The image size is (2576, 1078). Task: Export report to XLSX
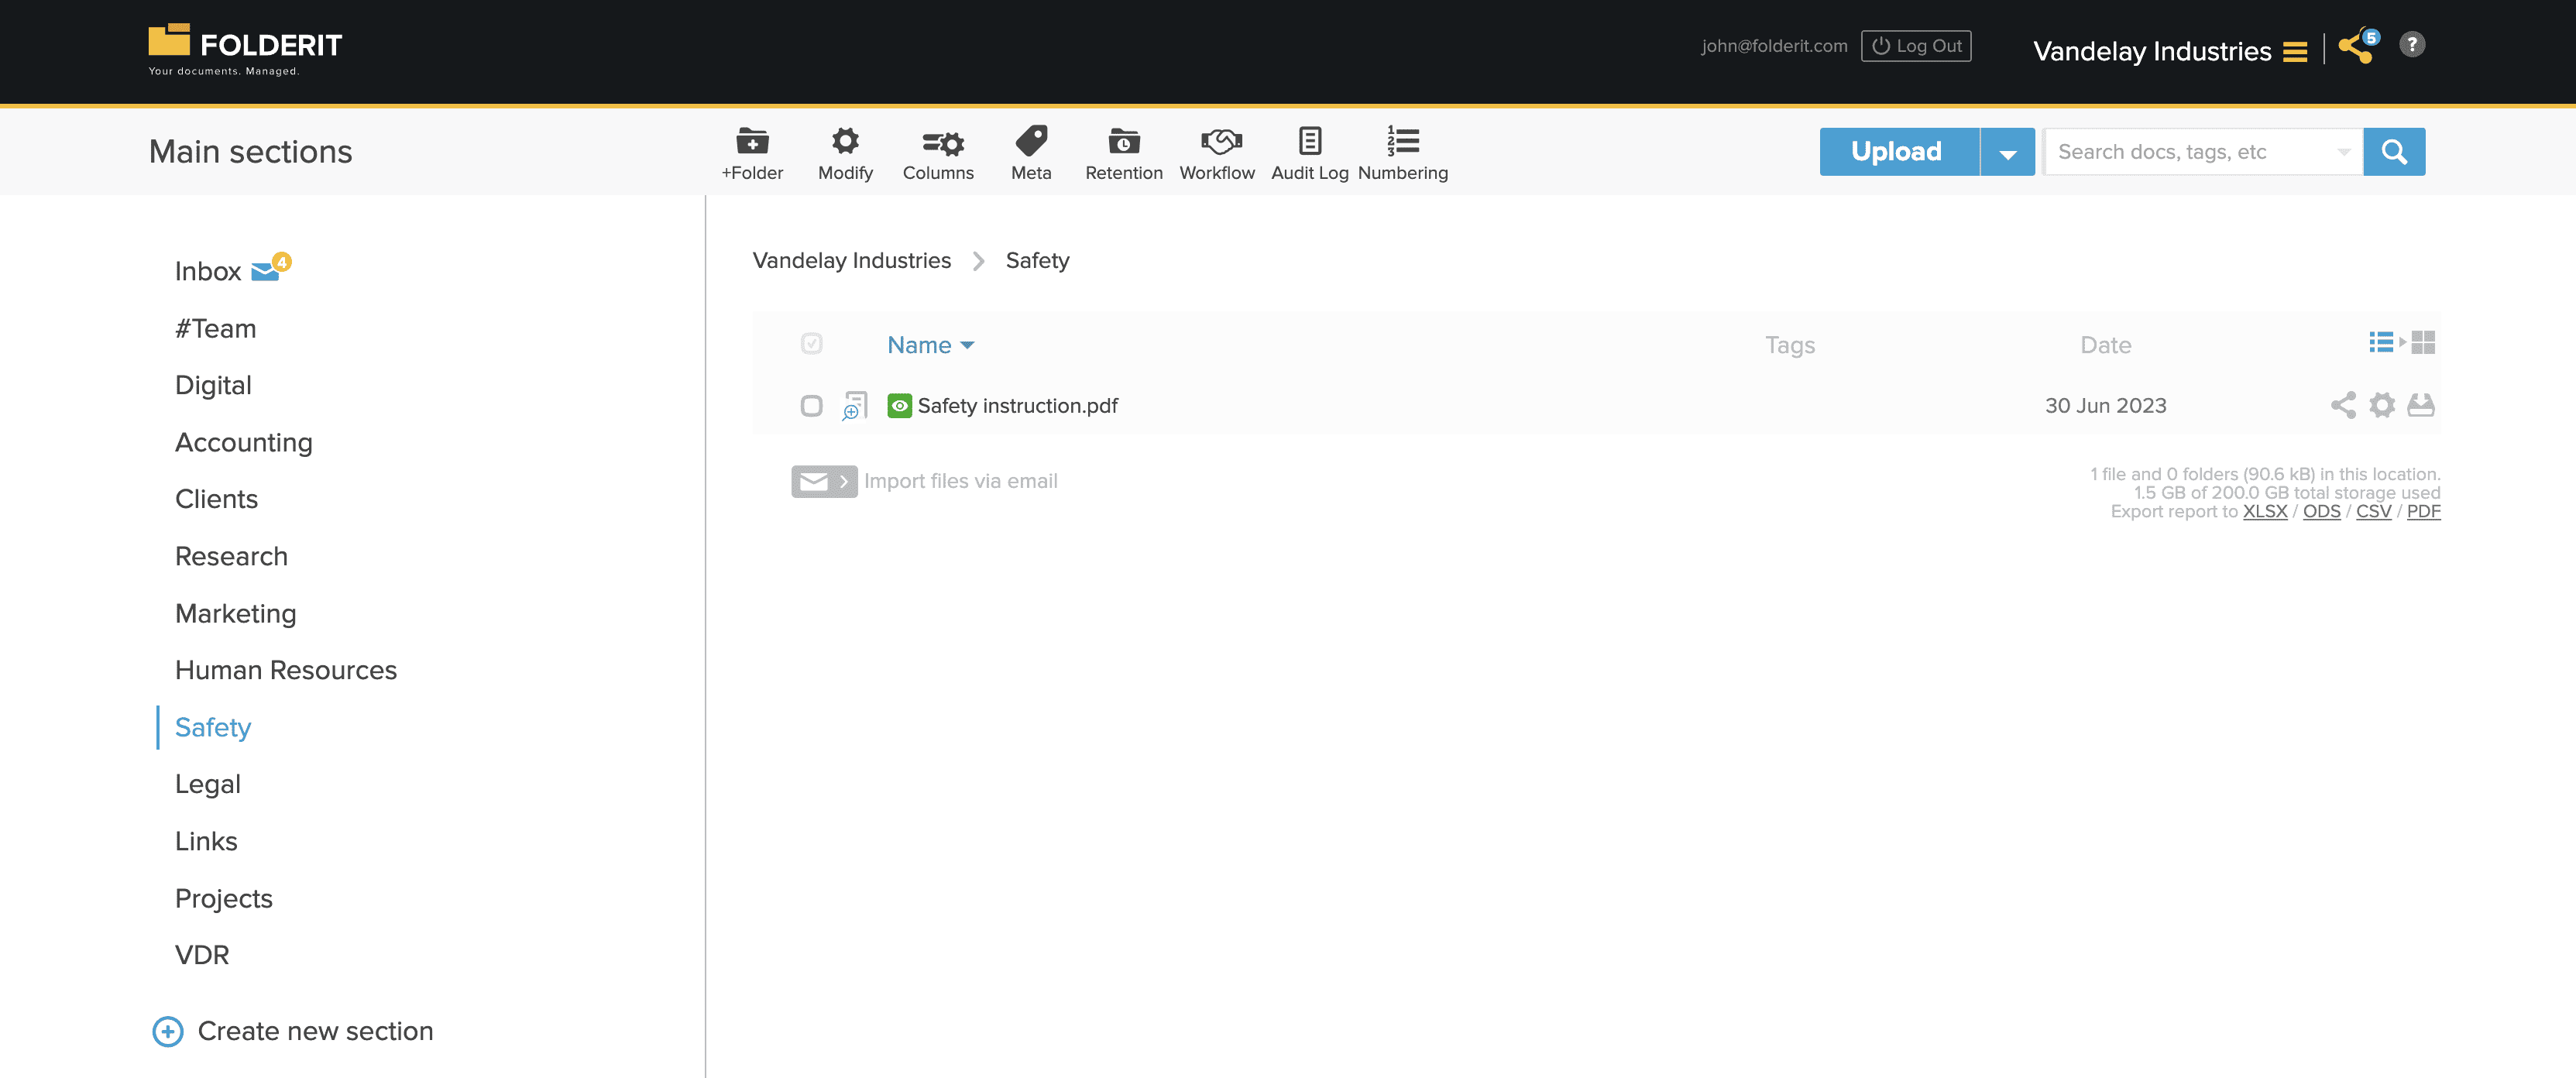pyautogui.click(x=2265, y=511)
